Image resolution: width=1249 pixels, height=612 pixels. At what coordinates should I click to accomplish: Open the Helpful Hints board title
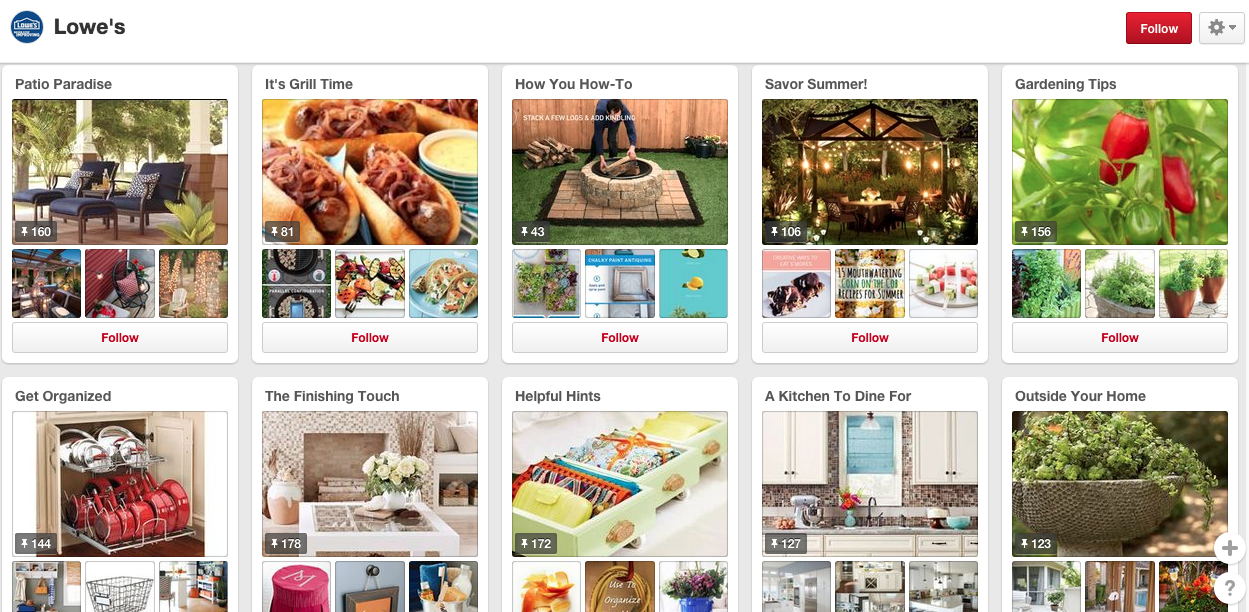[558, 396]
